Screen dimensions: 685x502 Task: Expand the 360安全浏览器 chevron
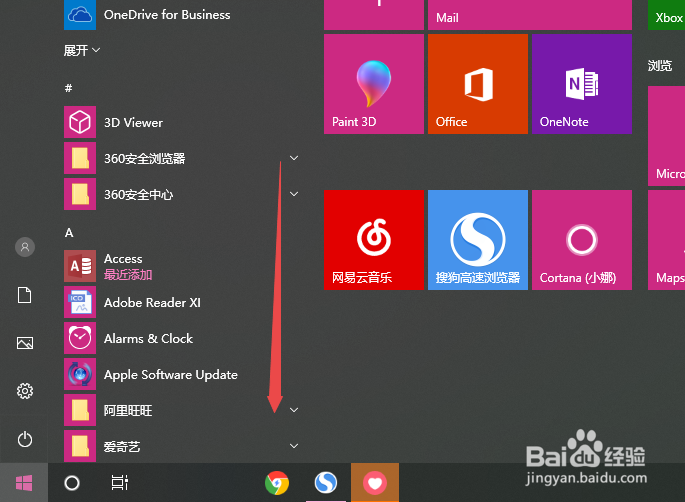click(x=294, y=158)
